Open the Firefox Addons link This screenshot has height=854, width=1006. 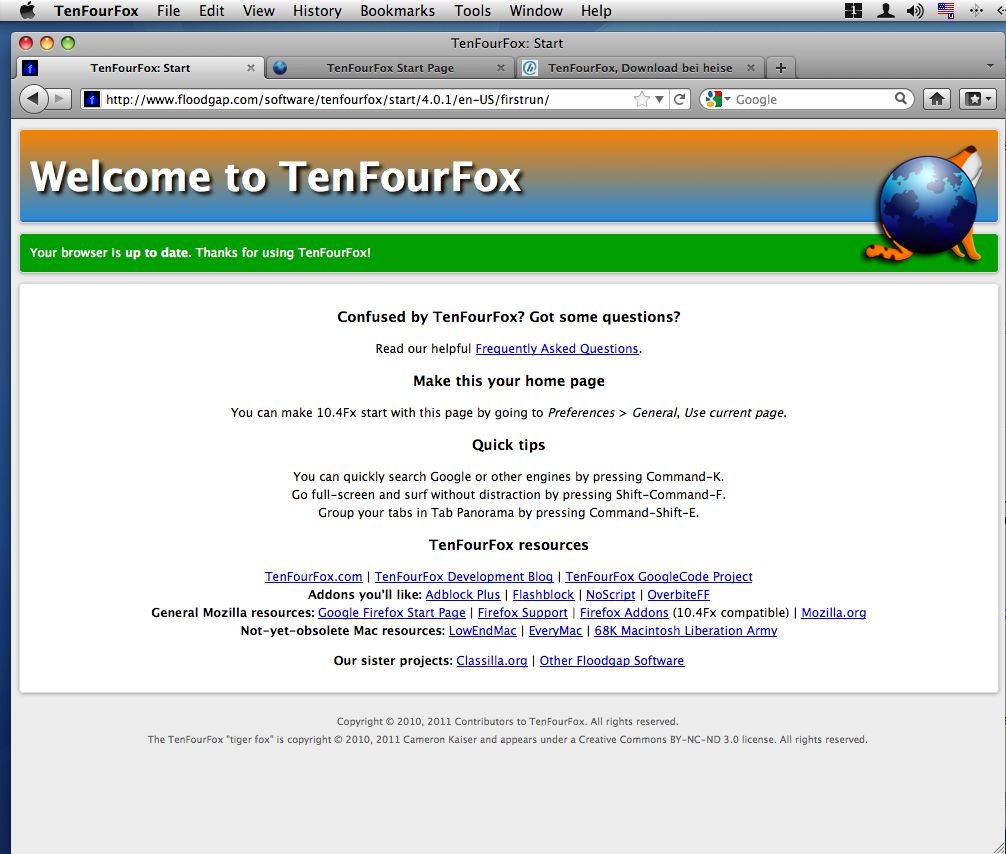click(x=624, y=612)
